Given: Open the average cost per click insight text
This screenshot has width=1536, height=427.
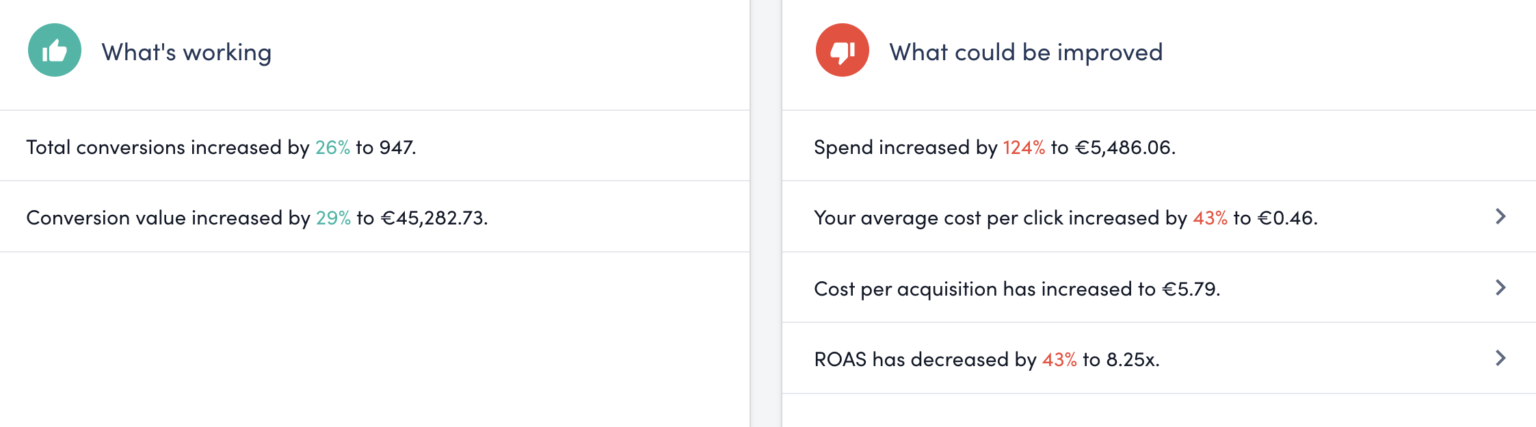Looking at the screenshot, I should tap(1065, 217).
